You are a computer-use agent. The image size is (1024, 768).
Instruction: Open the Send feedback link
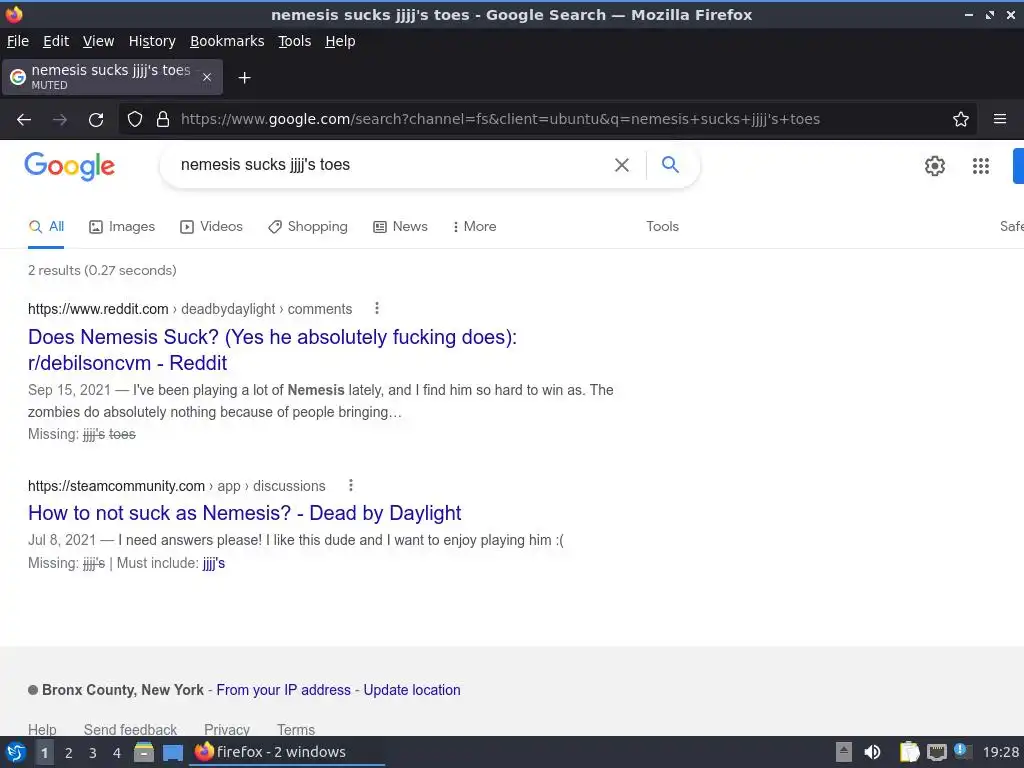[x=130, y=729]
